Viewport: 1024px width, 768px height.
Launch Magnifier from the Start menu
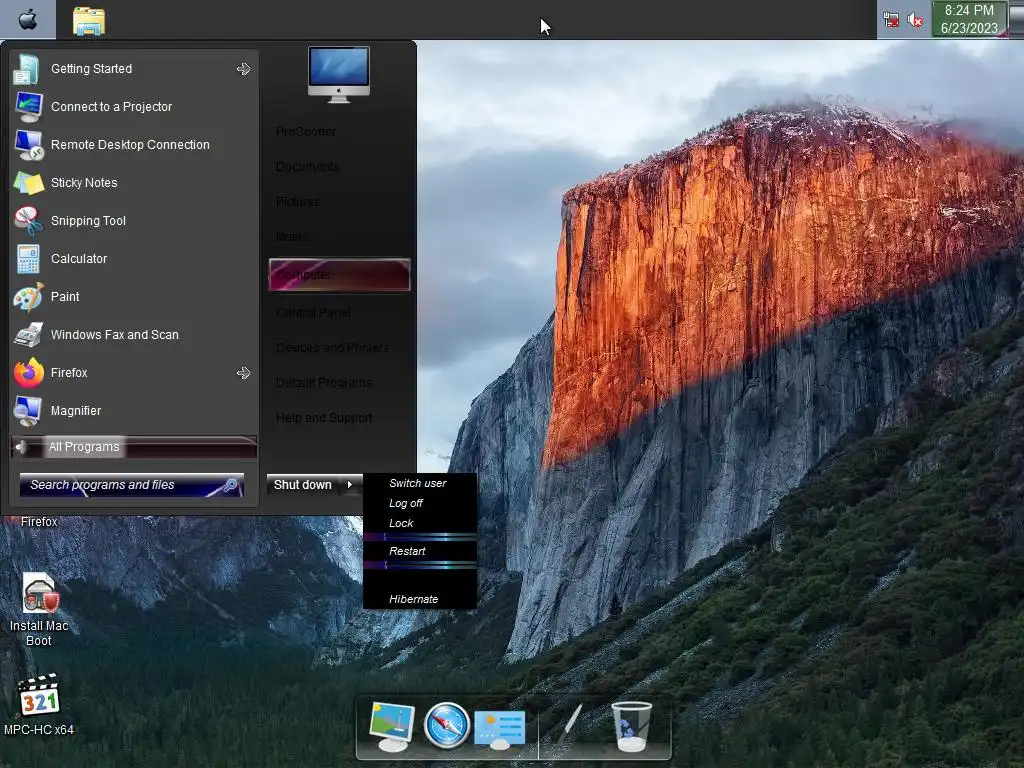click(x=134, y=411)
